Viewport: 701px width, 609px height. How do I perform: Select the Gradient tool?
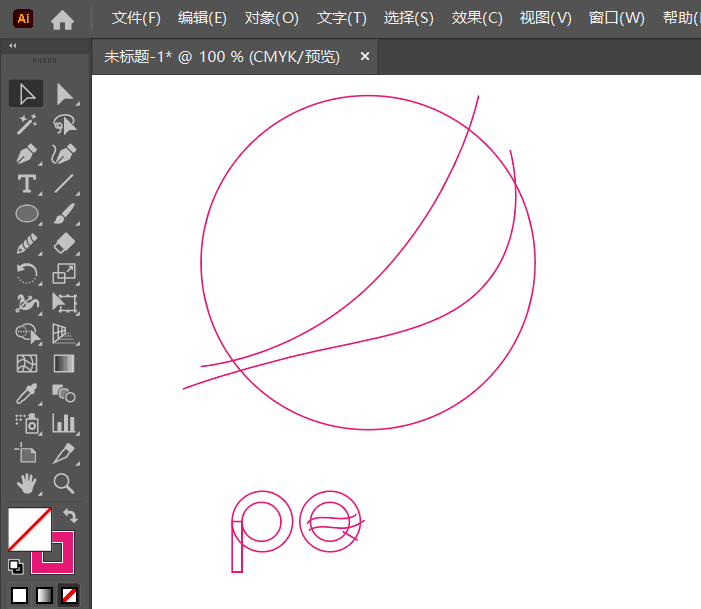coord(64,364)
